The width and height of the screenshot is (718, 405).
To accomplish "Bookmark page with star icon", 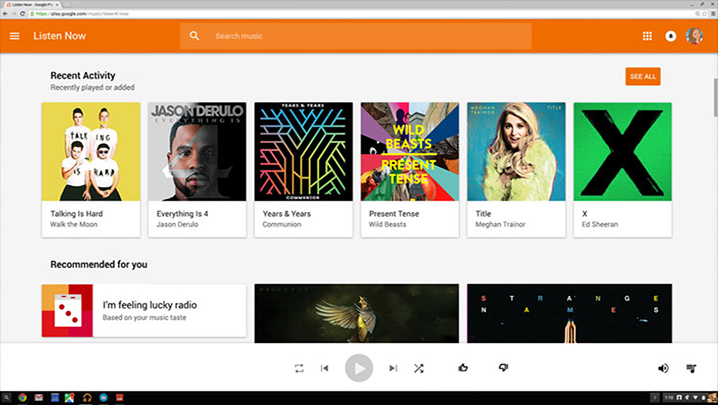I will [705, 14].
